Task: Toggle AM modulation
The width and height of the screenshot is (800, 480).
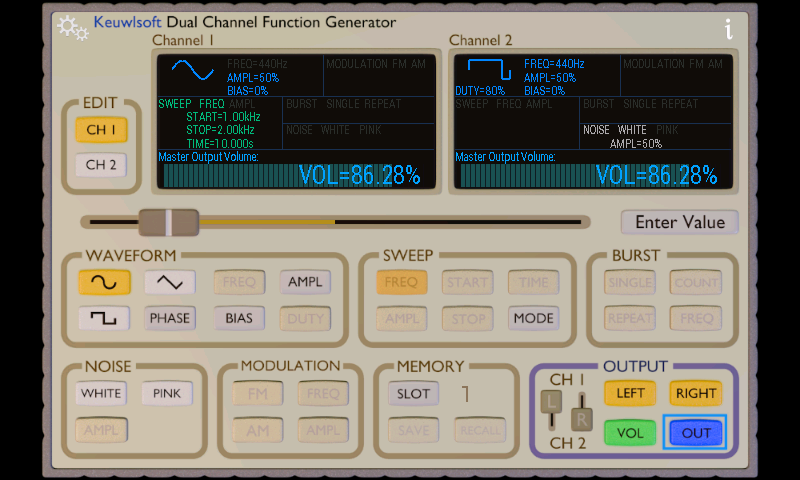Action: [258, 430]
